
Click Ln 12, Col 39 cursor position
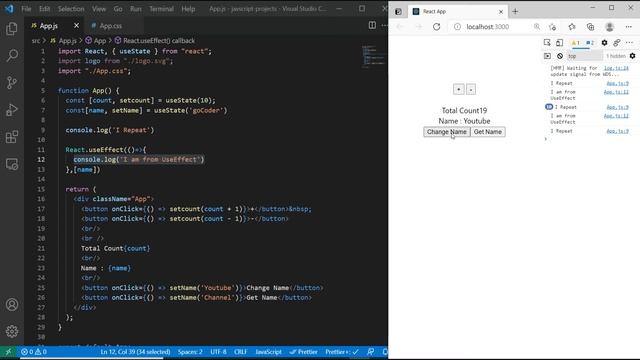pos(135,351)
